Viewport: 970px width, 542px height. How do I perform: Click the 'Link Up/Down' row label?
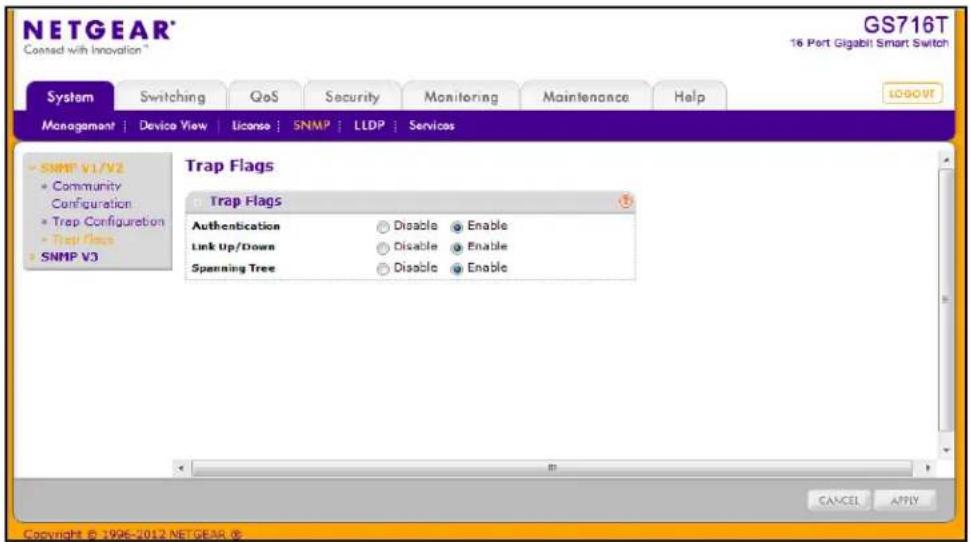[233, 247]
